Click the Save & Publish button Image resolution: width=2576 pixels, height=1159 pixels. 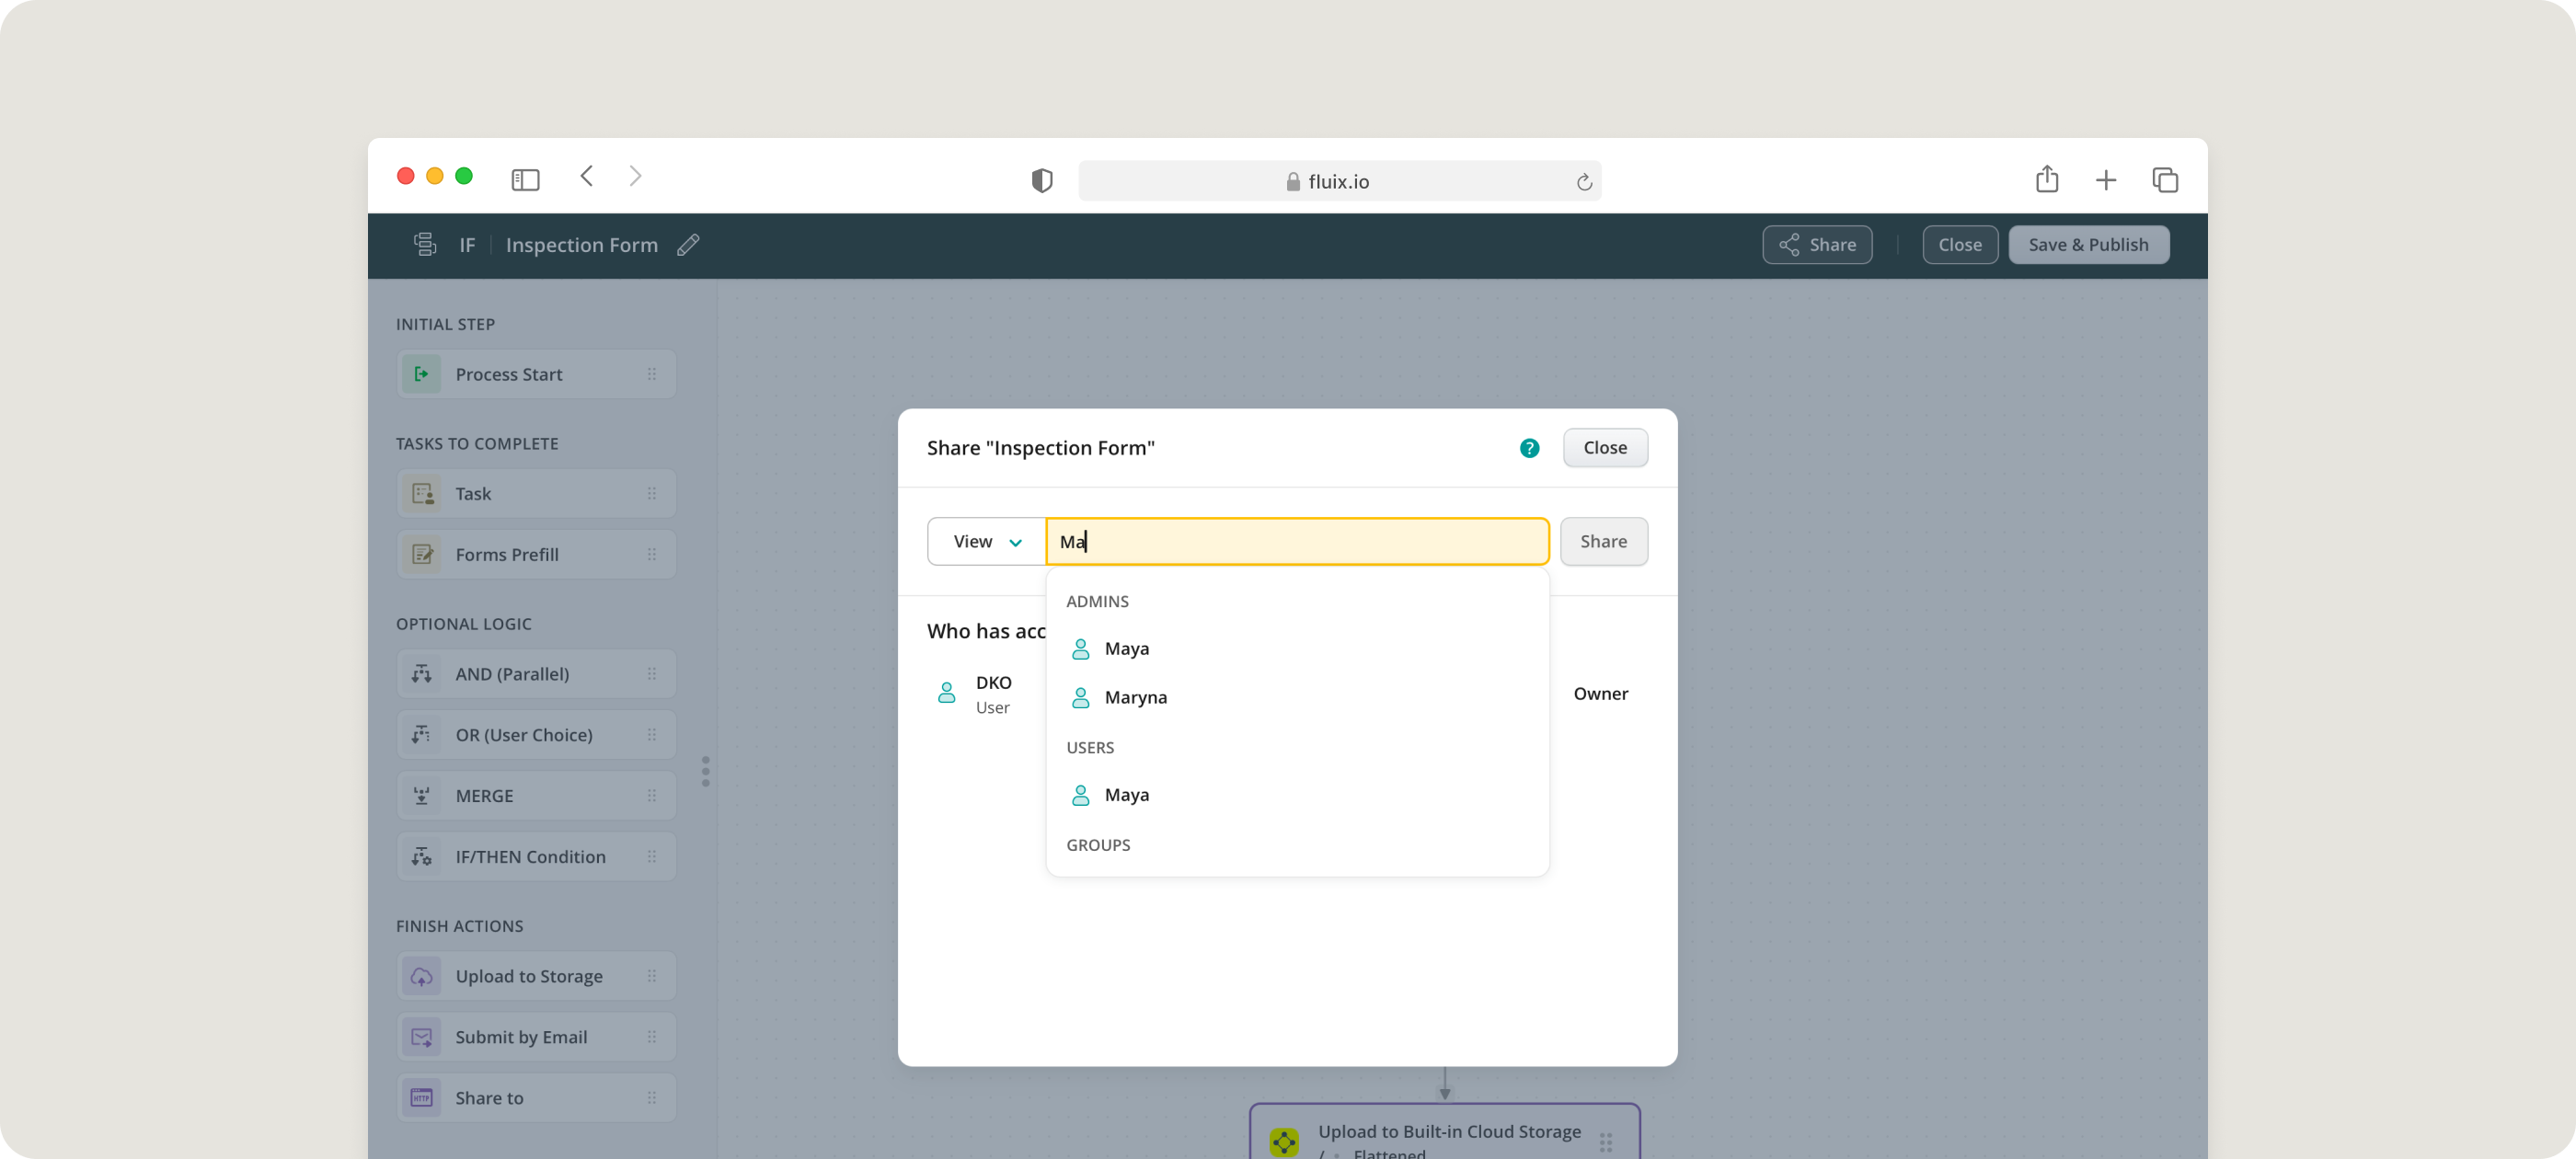pyautogui.click(x=2088, y=245)
